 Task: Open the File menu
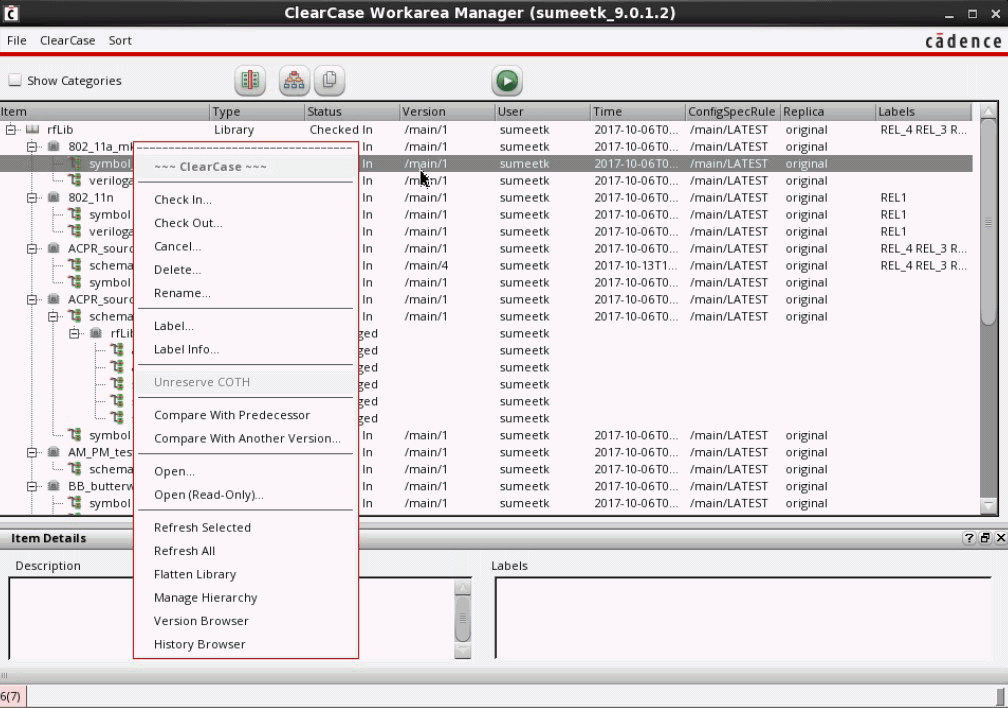coord(16,40)
